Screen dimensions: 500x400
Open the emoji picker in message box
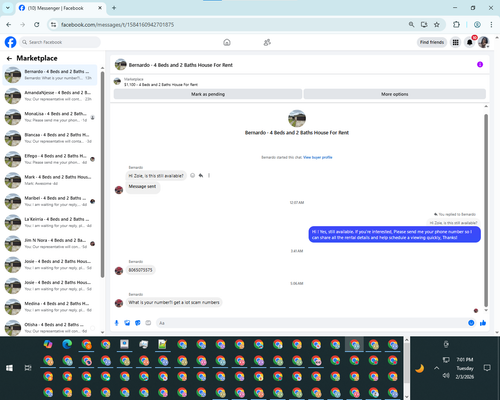pos(471,323)
